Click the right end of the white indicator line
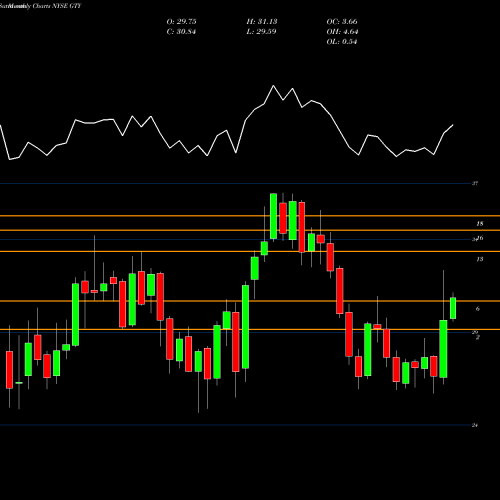Screen dimensions: 500x500 453,125
